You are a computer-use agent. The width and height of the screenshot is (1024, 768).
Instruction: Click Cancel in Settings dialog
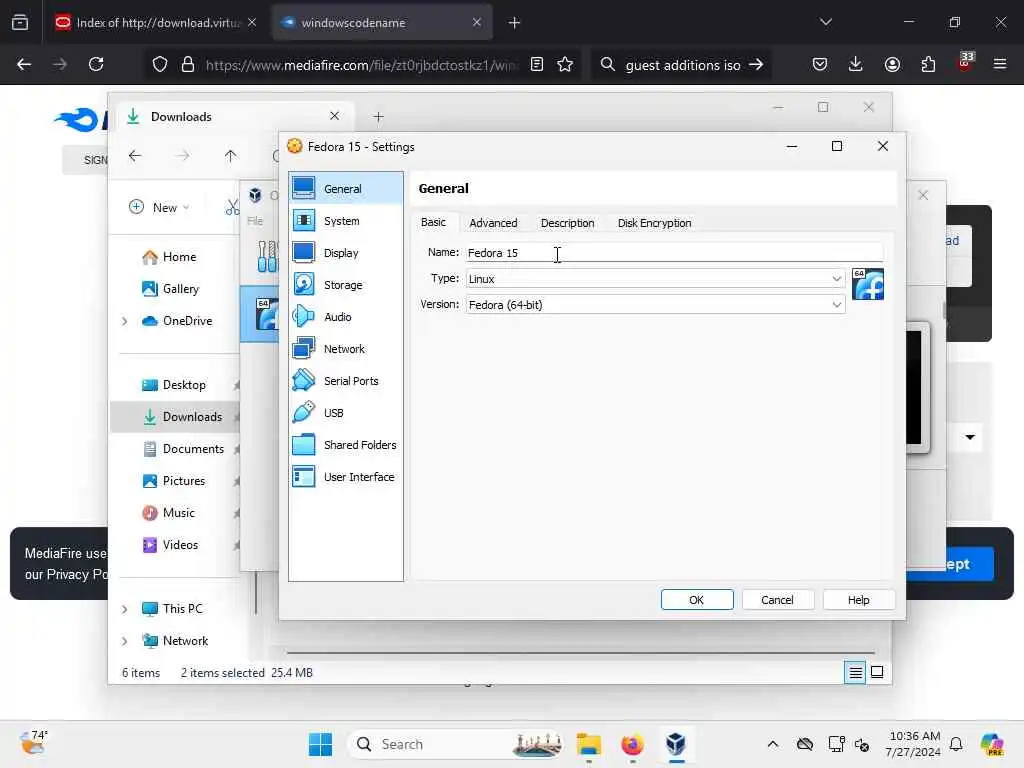click(777, 600)
